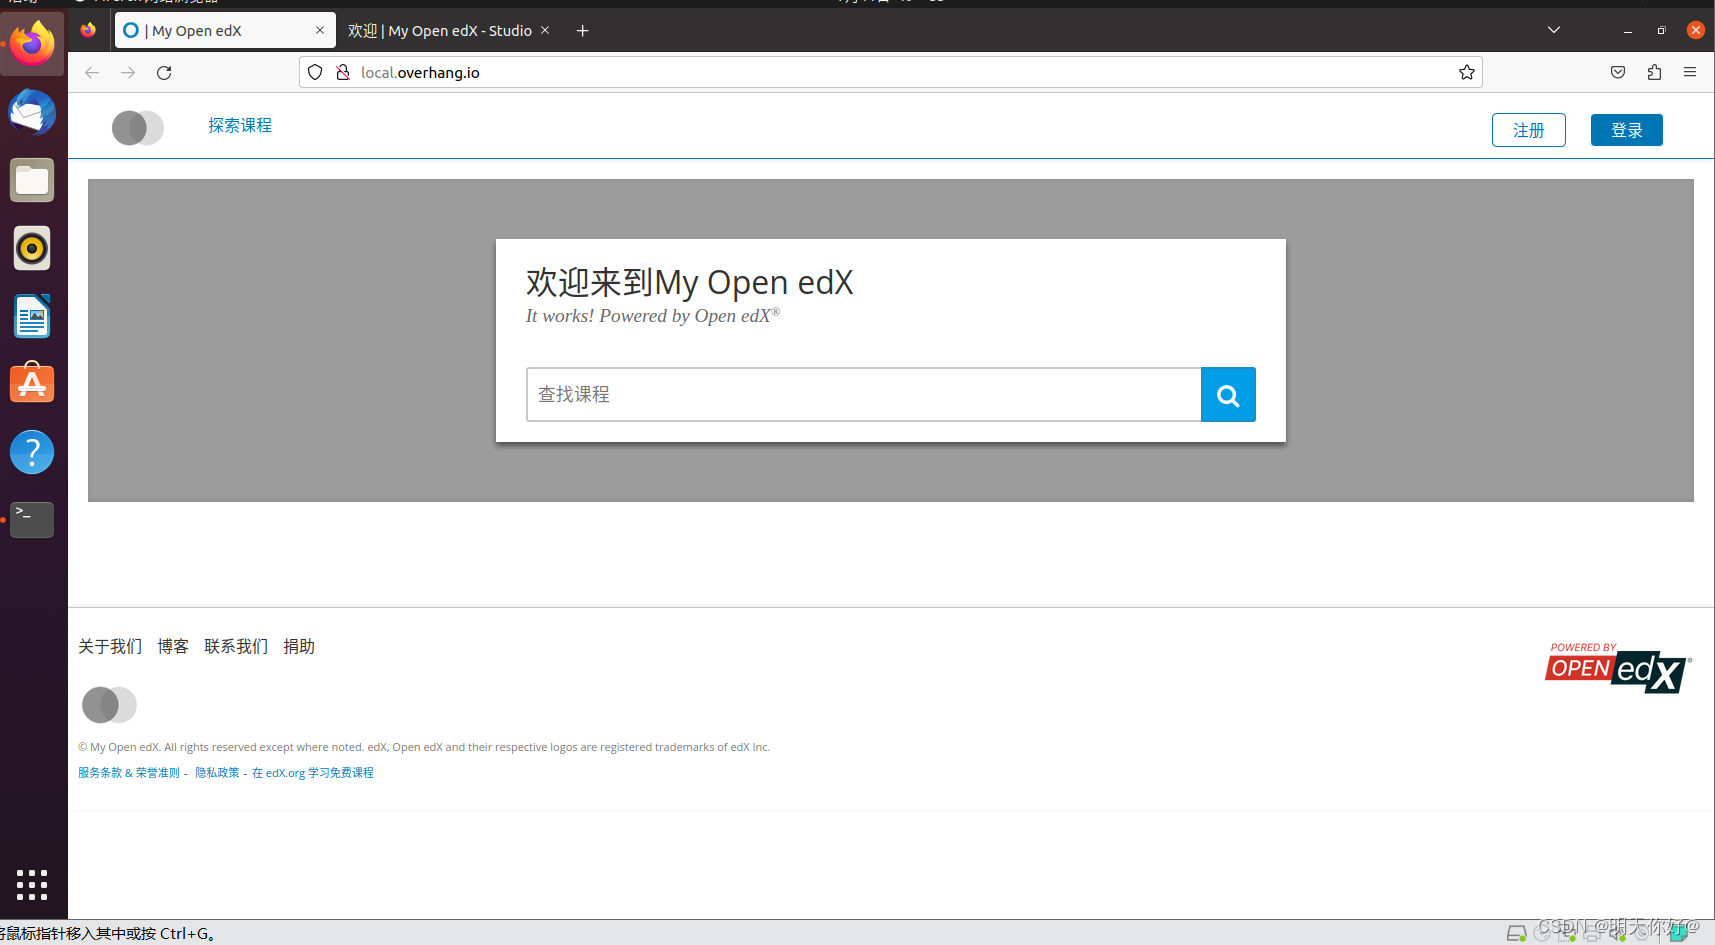This screenshot has height=945, width=1715.
Task: Bookmark this page with the star
Action: (1467, 72)
